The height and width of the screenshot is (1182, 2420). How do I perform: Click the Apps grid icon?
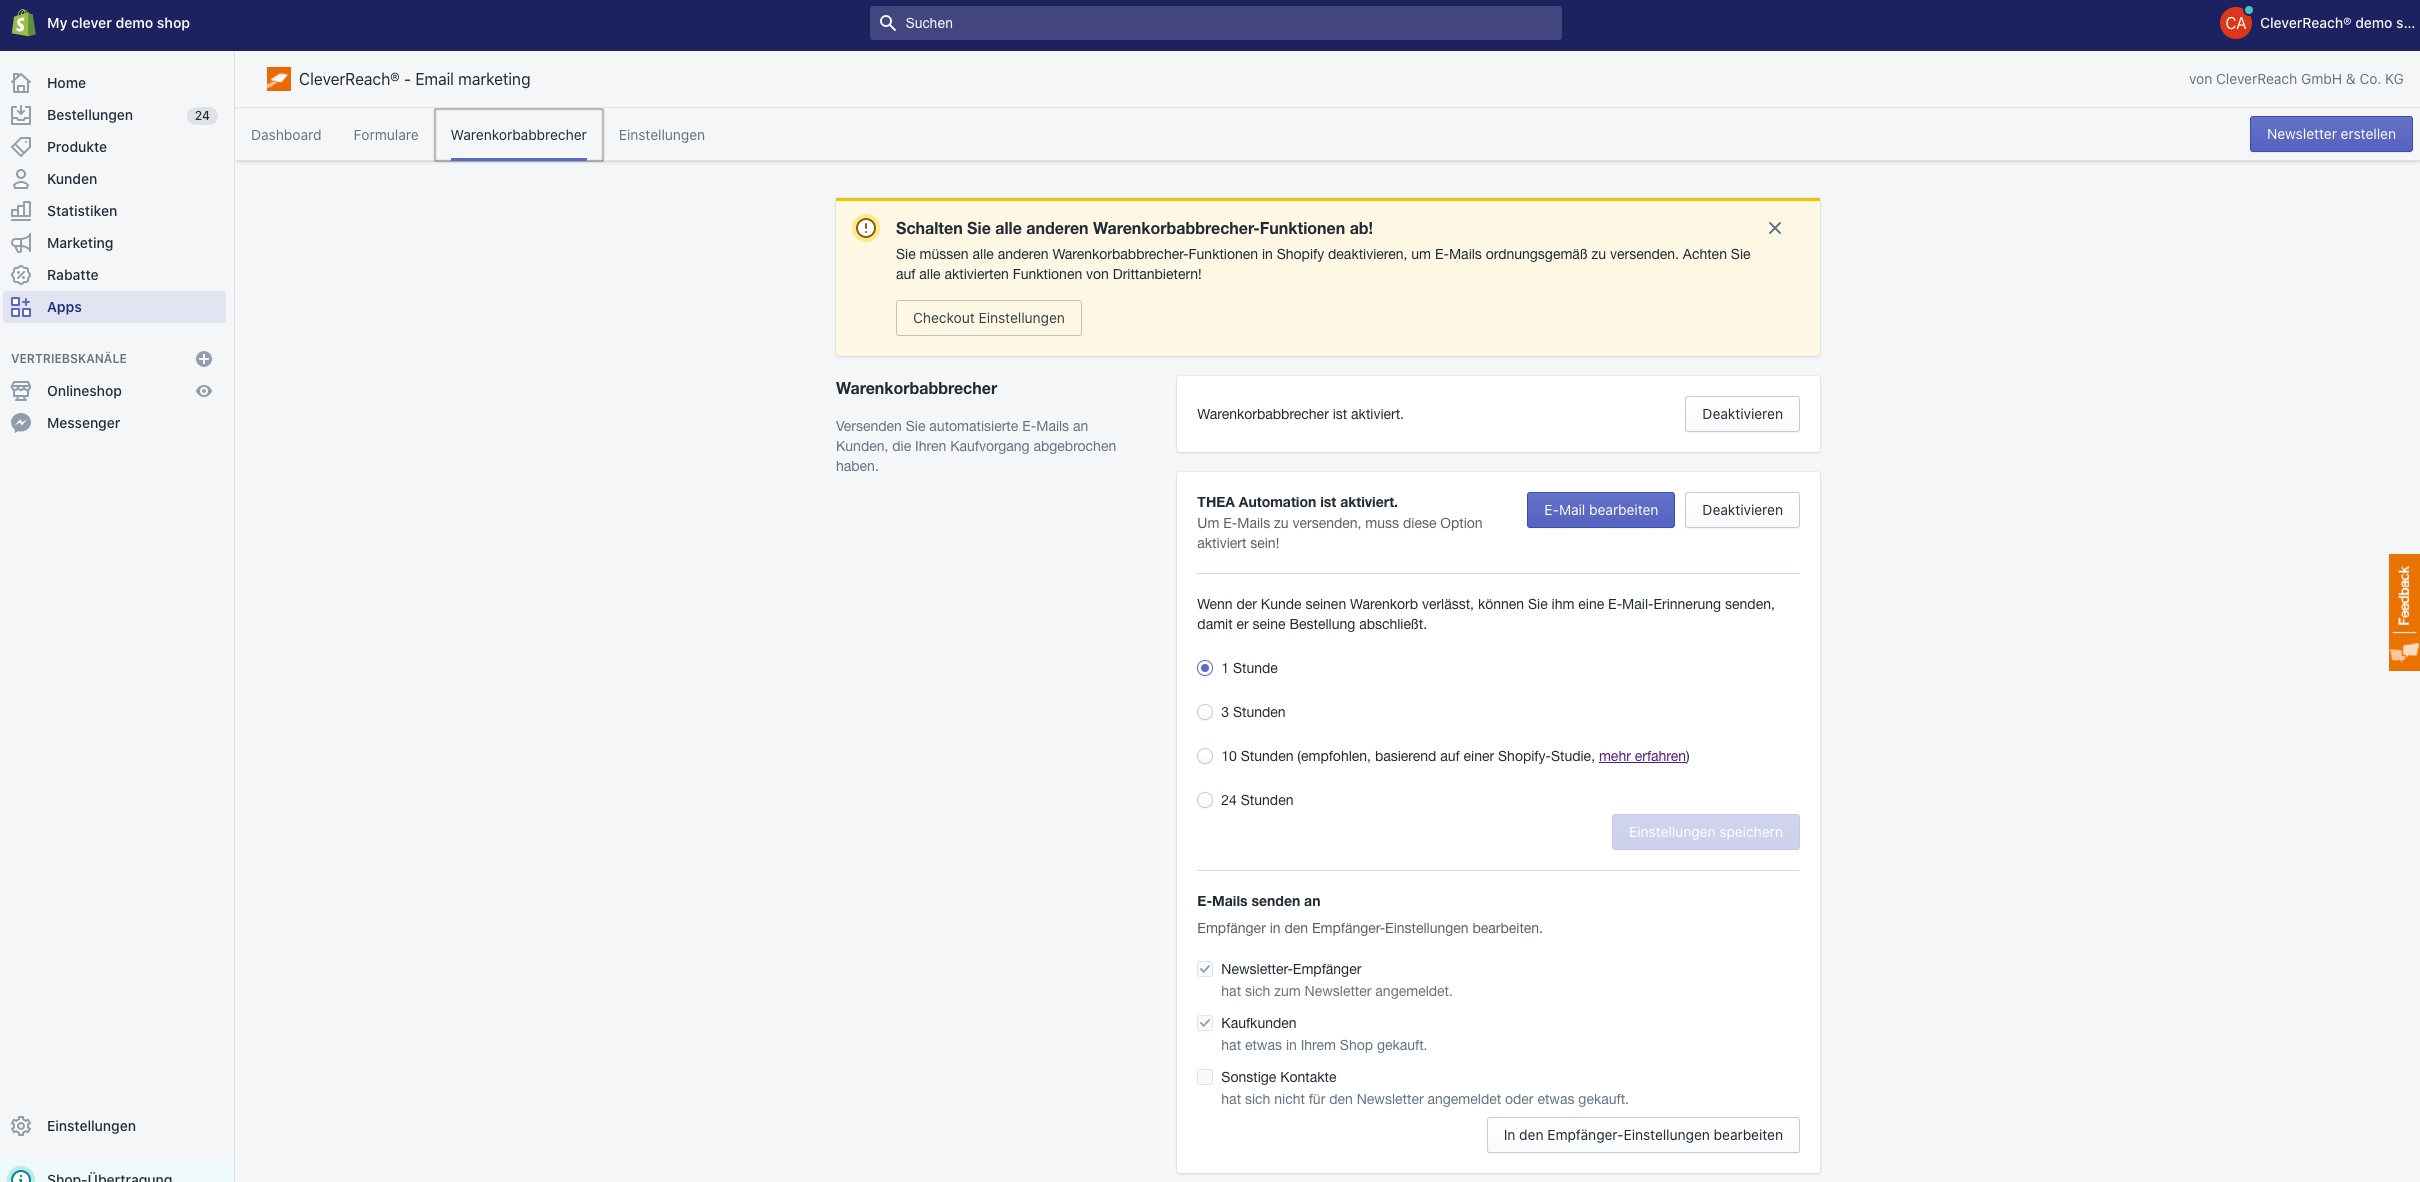[21, 307]
